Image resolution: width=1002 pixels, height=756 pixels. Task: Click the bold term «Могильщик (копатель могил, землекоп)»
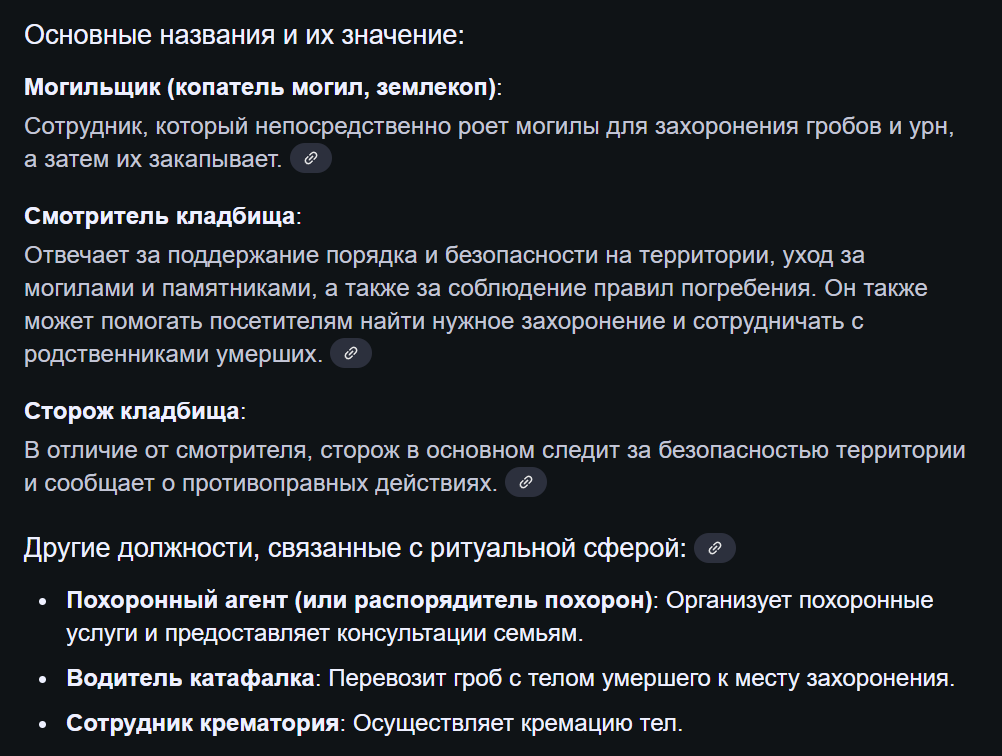click(260, 87)
